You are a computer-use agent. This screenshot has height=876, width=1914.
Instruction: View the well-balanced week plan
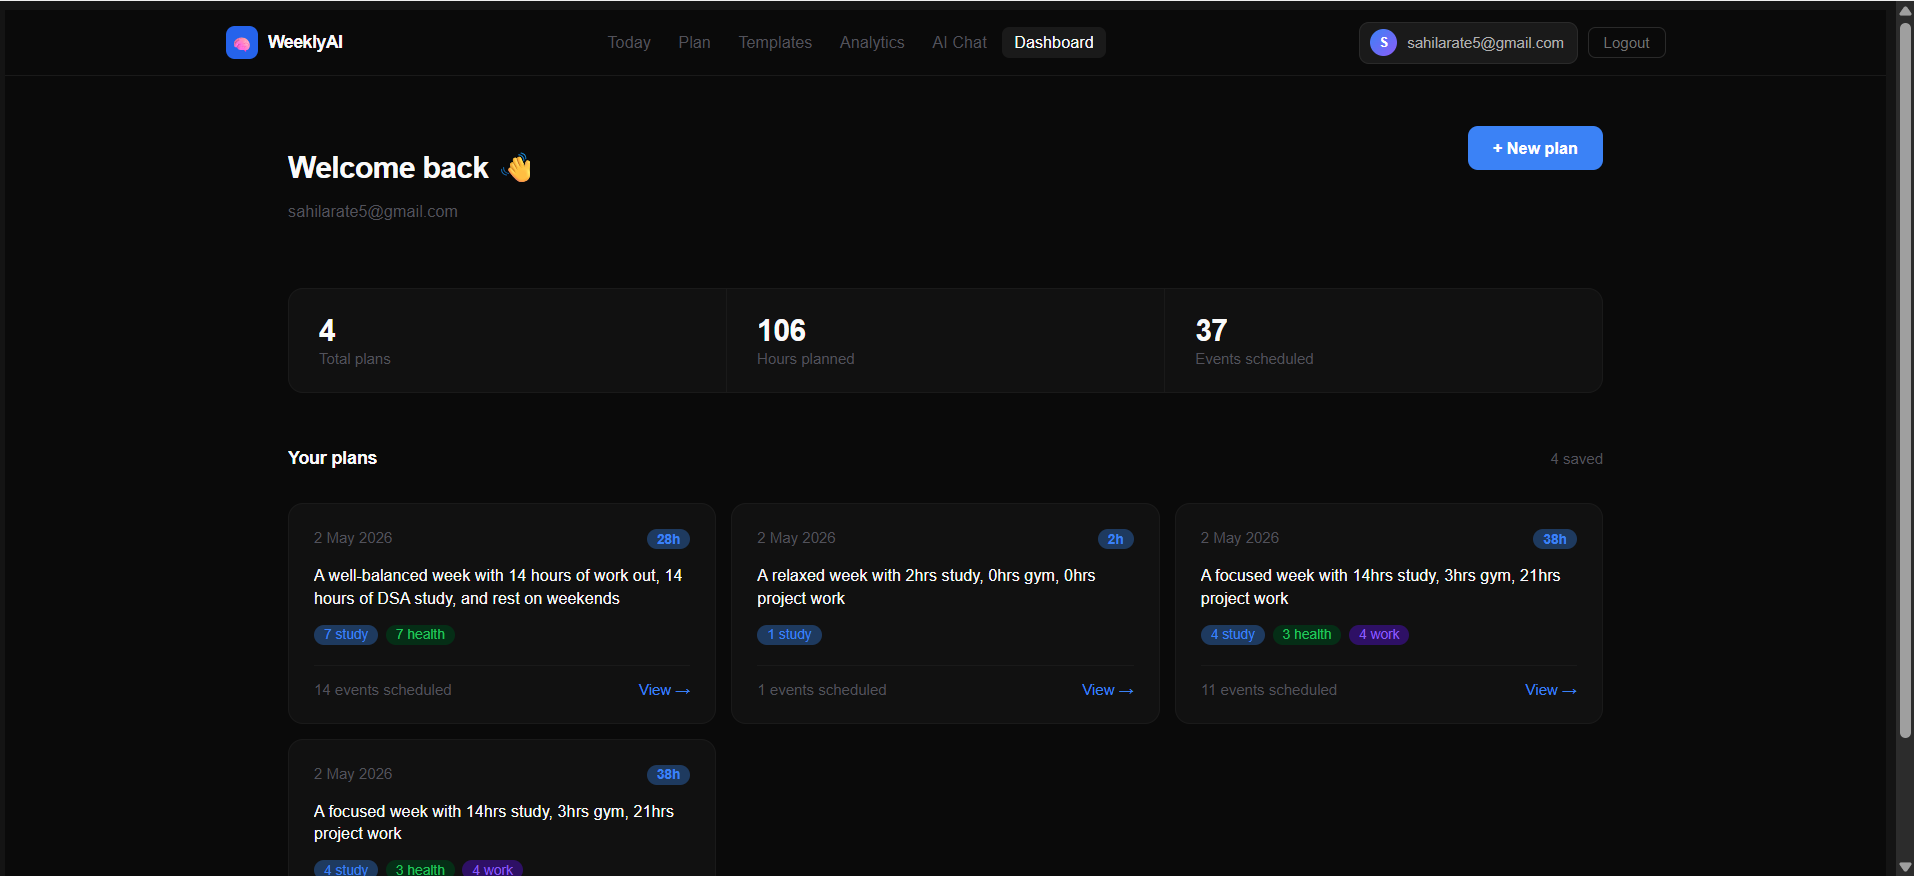664,690
